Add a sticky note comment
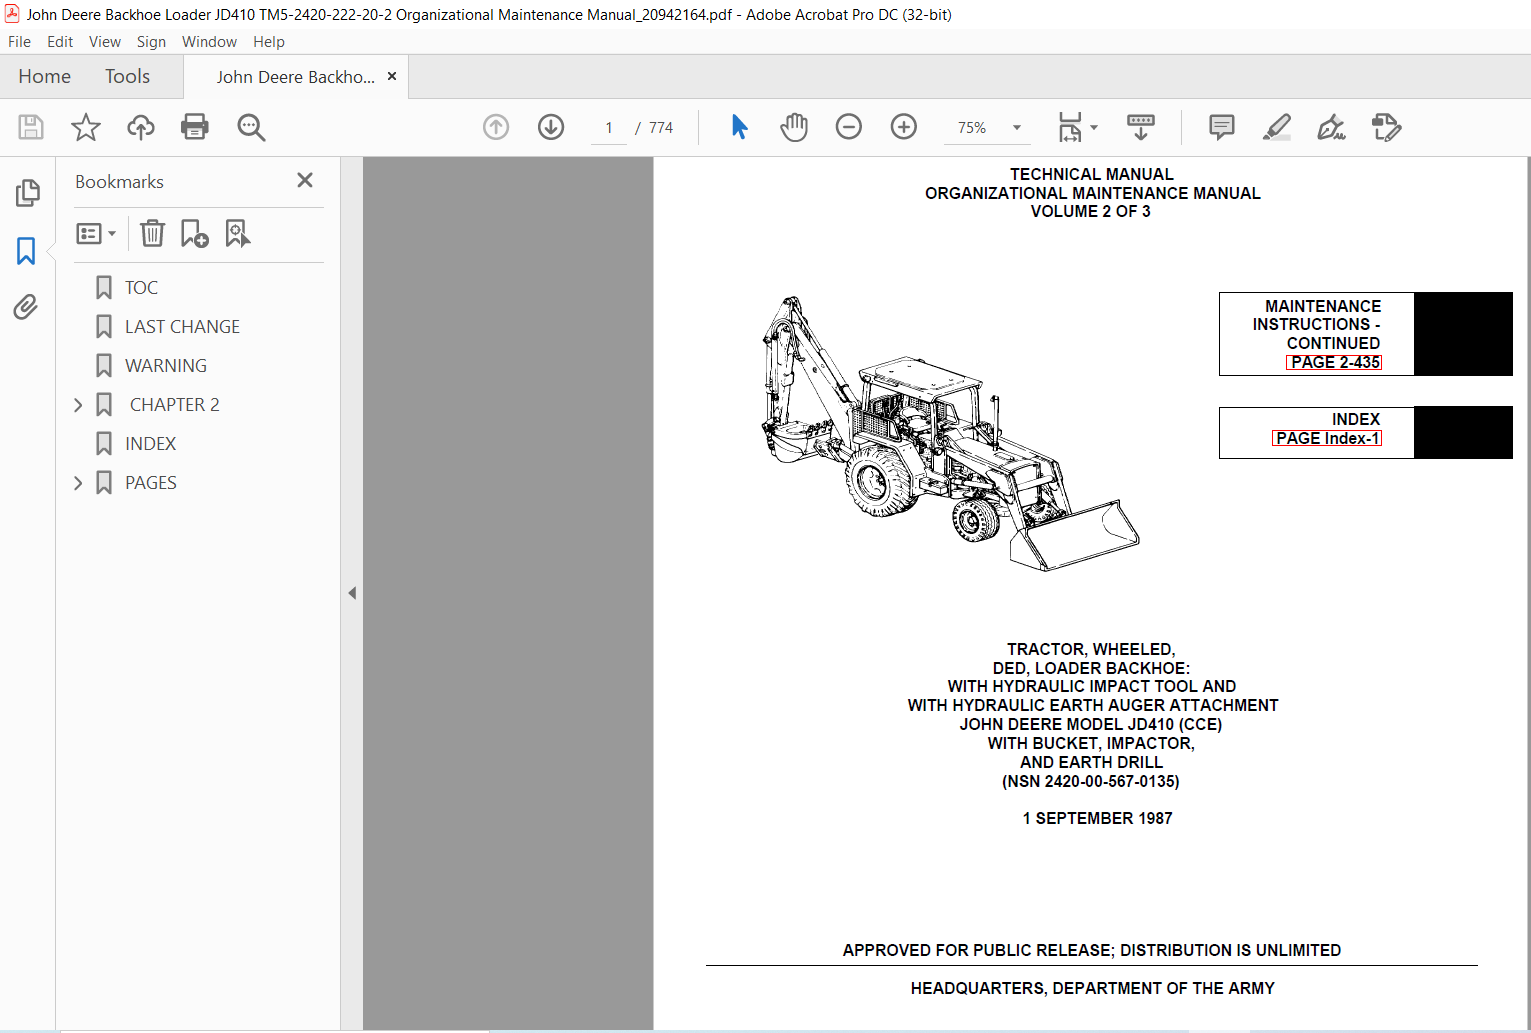Screen dimensions: 1531x1033 (x=1221, y=127)
